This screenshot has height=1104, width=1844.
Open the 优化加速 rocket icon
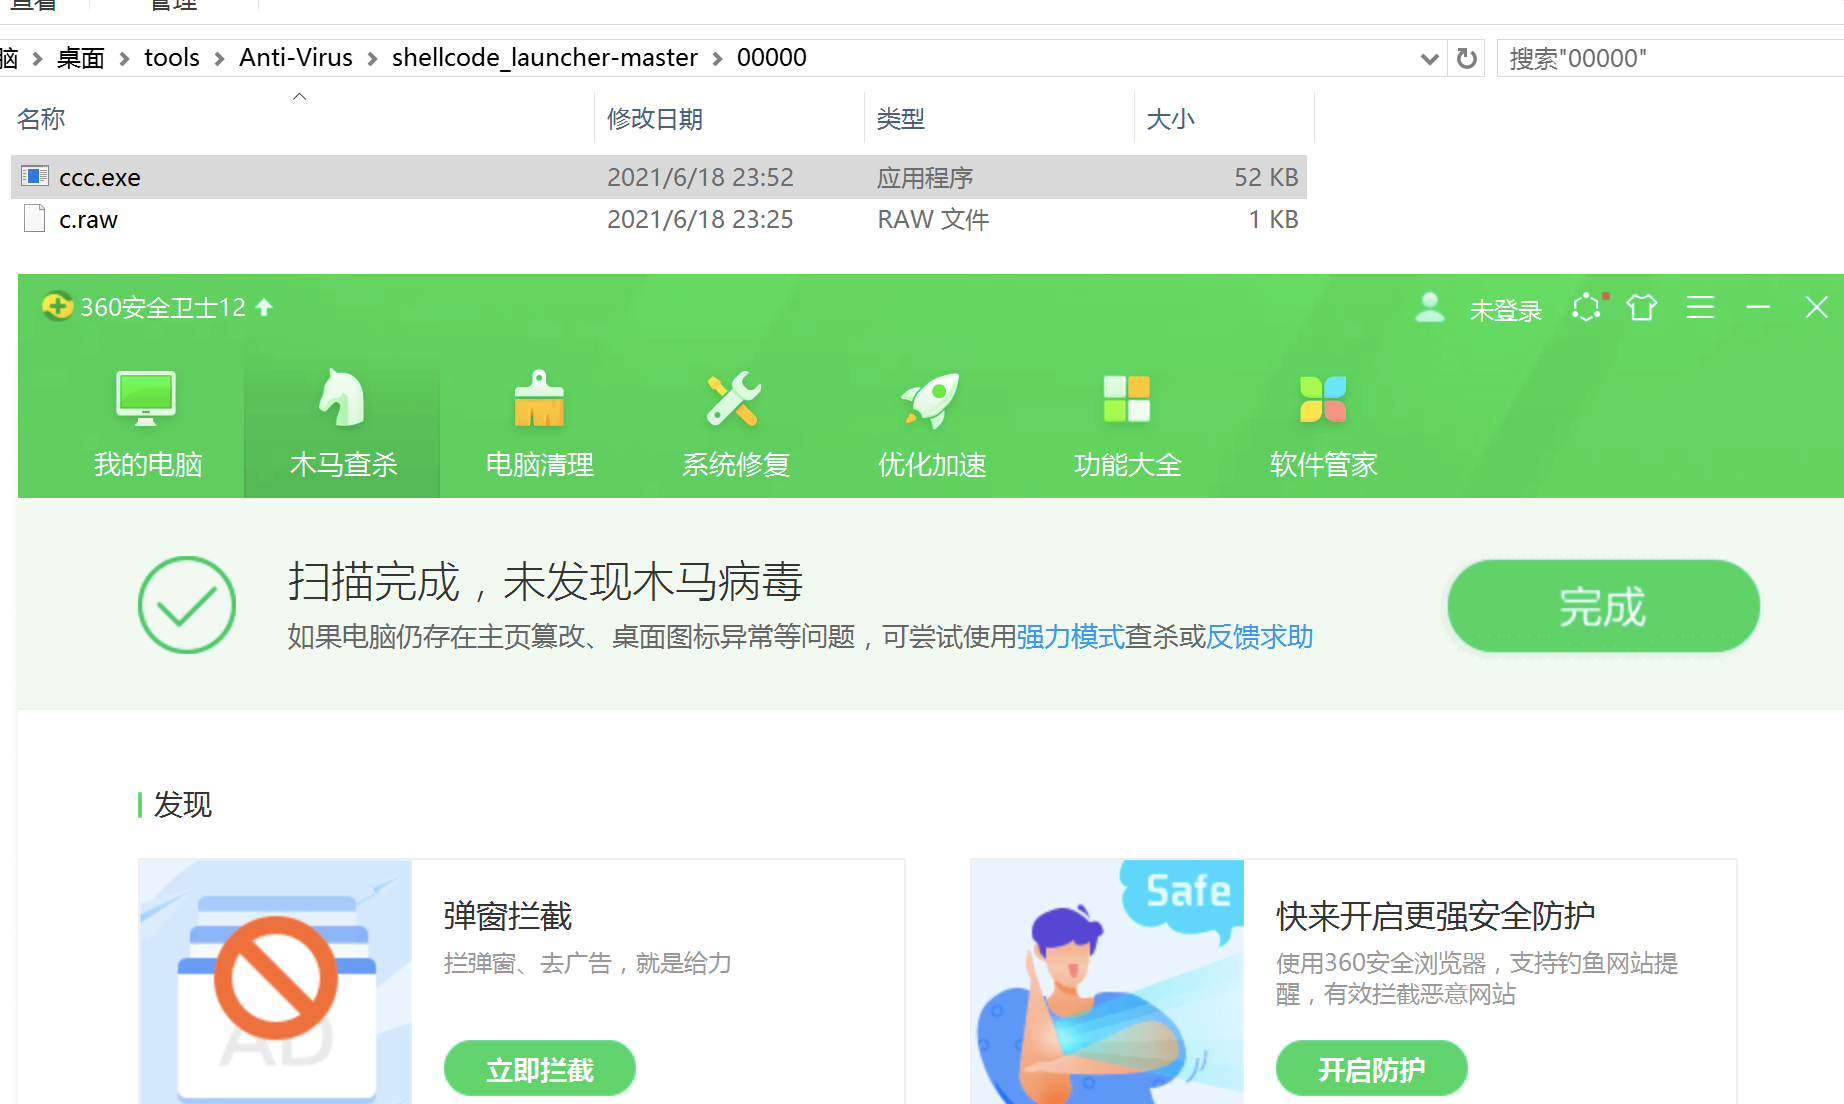[930, 400]
